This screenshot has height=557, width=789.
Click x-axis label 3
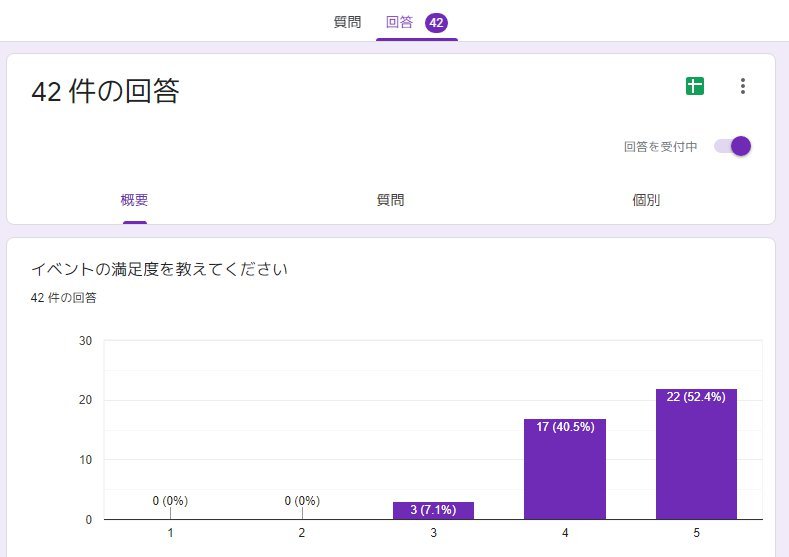(x=433, y=533)
